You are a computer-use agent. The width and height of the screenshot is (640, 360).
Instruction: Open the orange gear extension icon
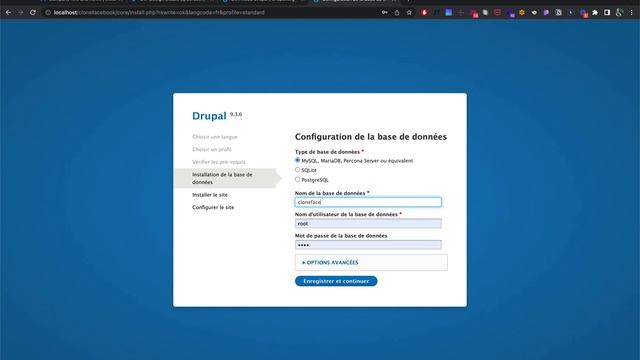(x=522, y=13)
